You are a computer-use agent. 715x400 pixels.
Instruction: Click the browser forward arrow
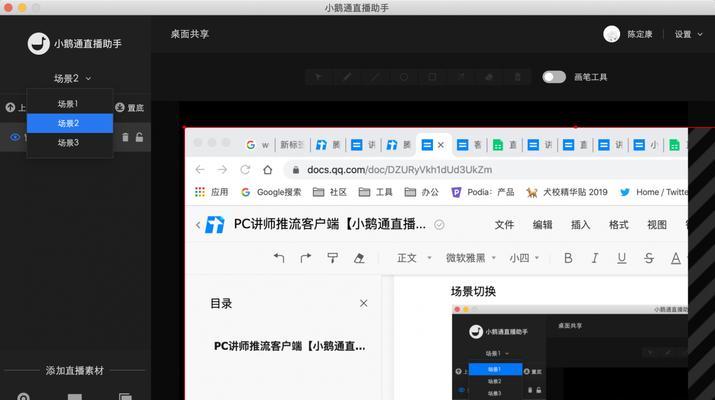[222, 170]
